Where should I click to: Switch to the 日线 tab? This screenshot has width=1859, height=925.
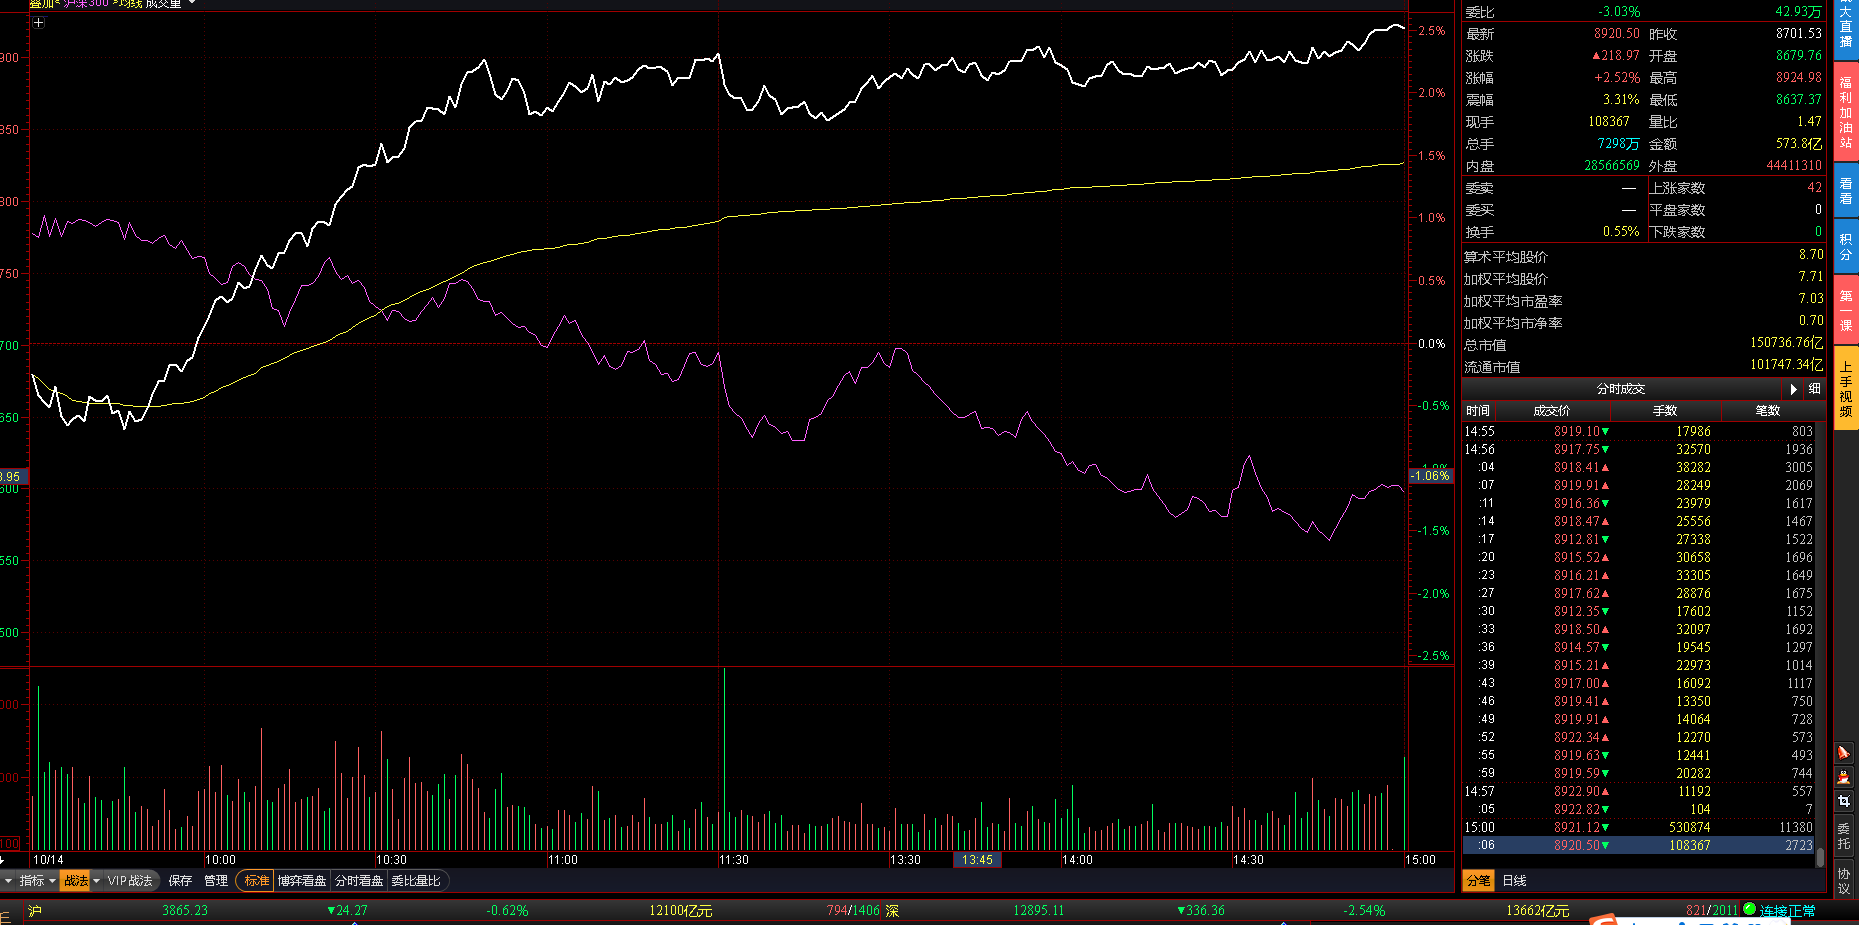pyautogui.click(x=1514, y=881)
